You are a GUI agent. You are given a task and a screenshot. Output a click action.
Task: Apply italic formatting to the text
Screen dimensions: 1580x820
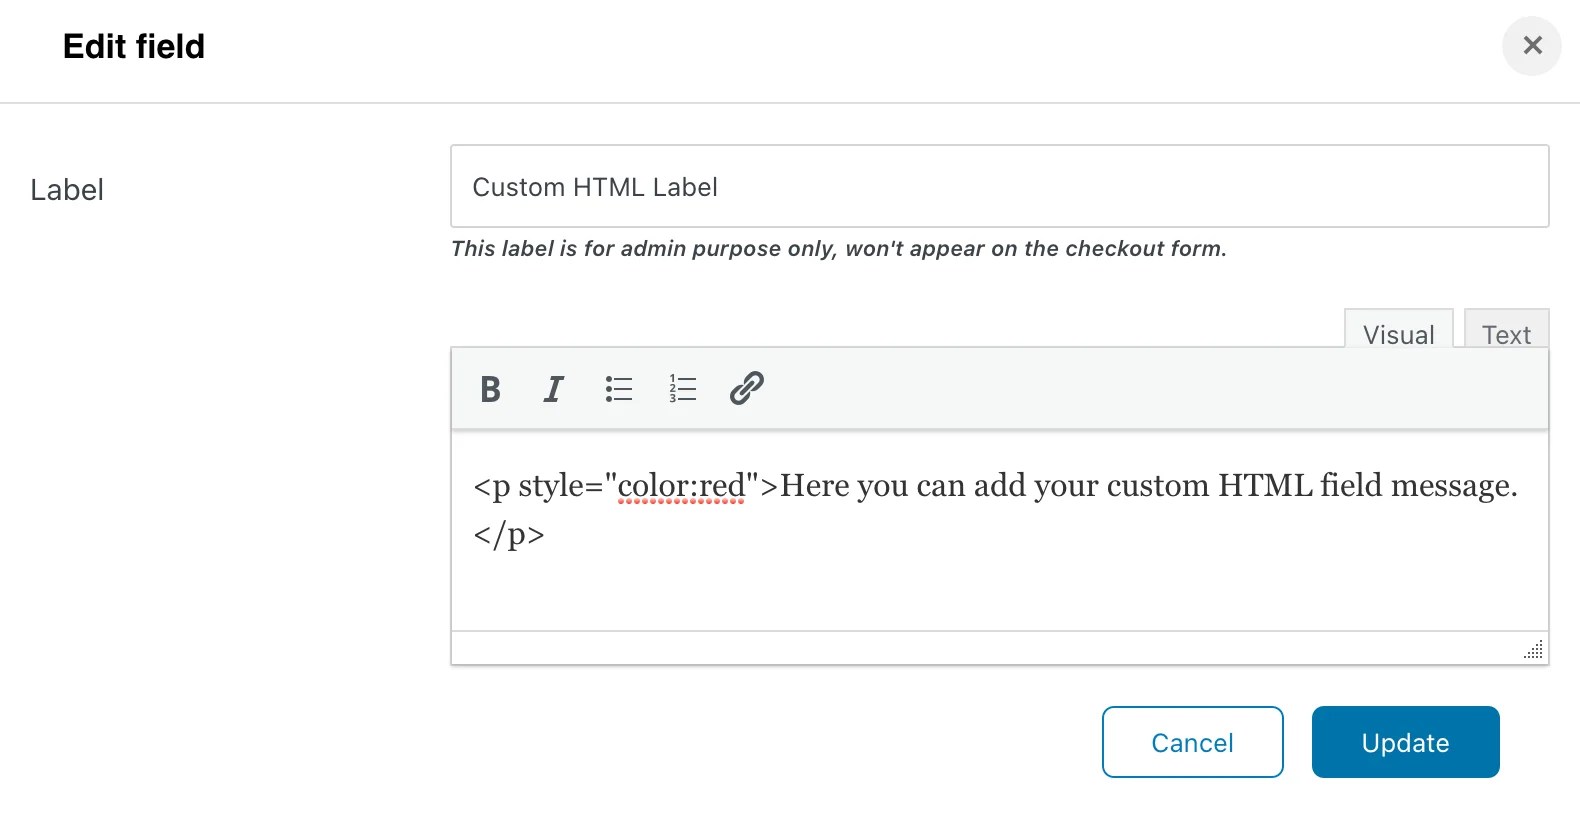click(x=553, y=389)
